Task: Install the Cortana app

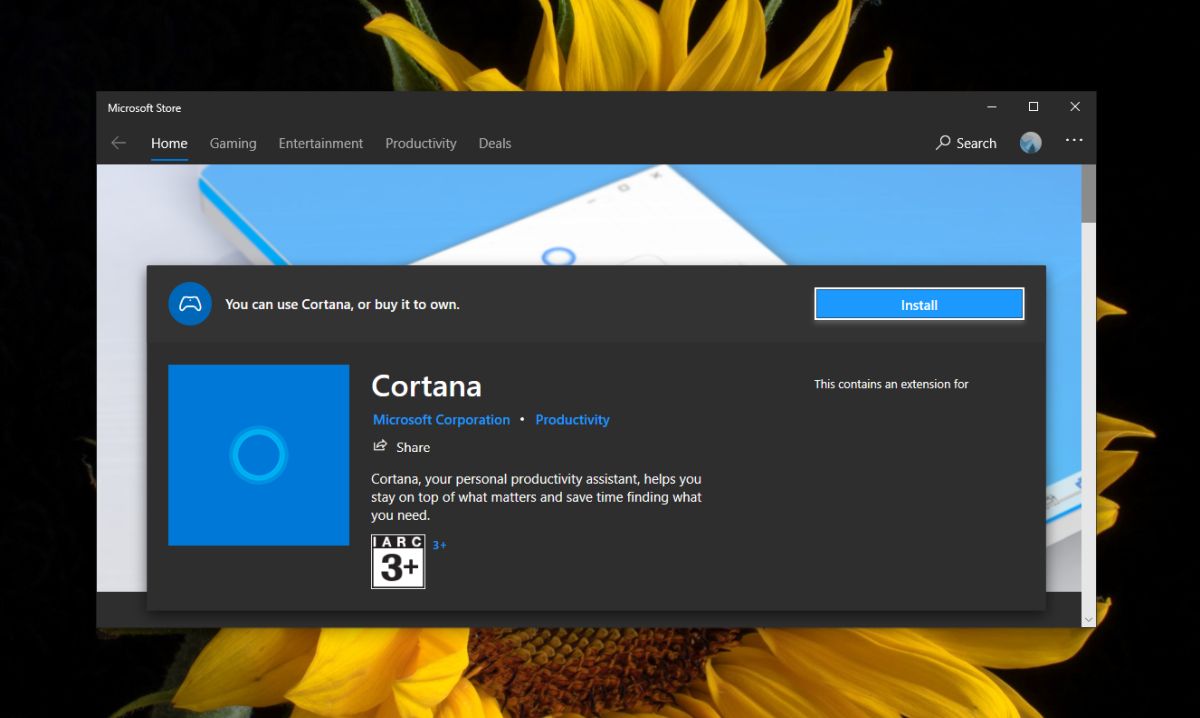Action: click(918, 304)
